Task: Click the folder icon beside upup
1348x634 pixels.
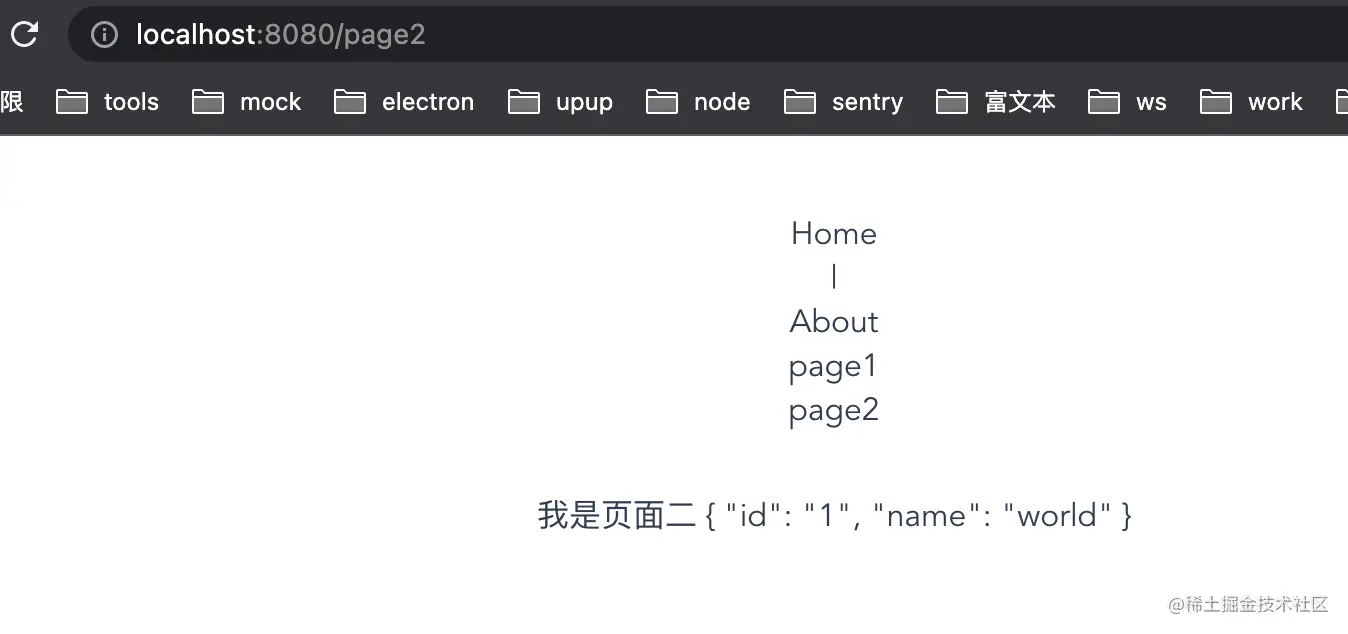Action: tap(524, 102)
